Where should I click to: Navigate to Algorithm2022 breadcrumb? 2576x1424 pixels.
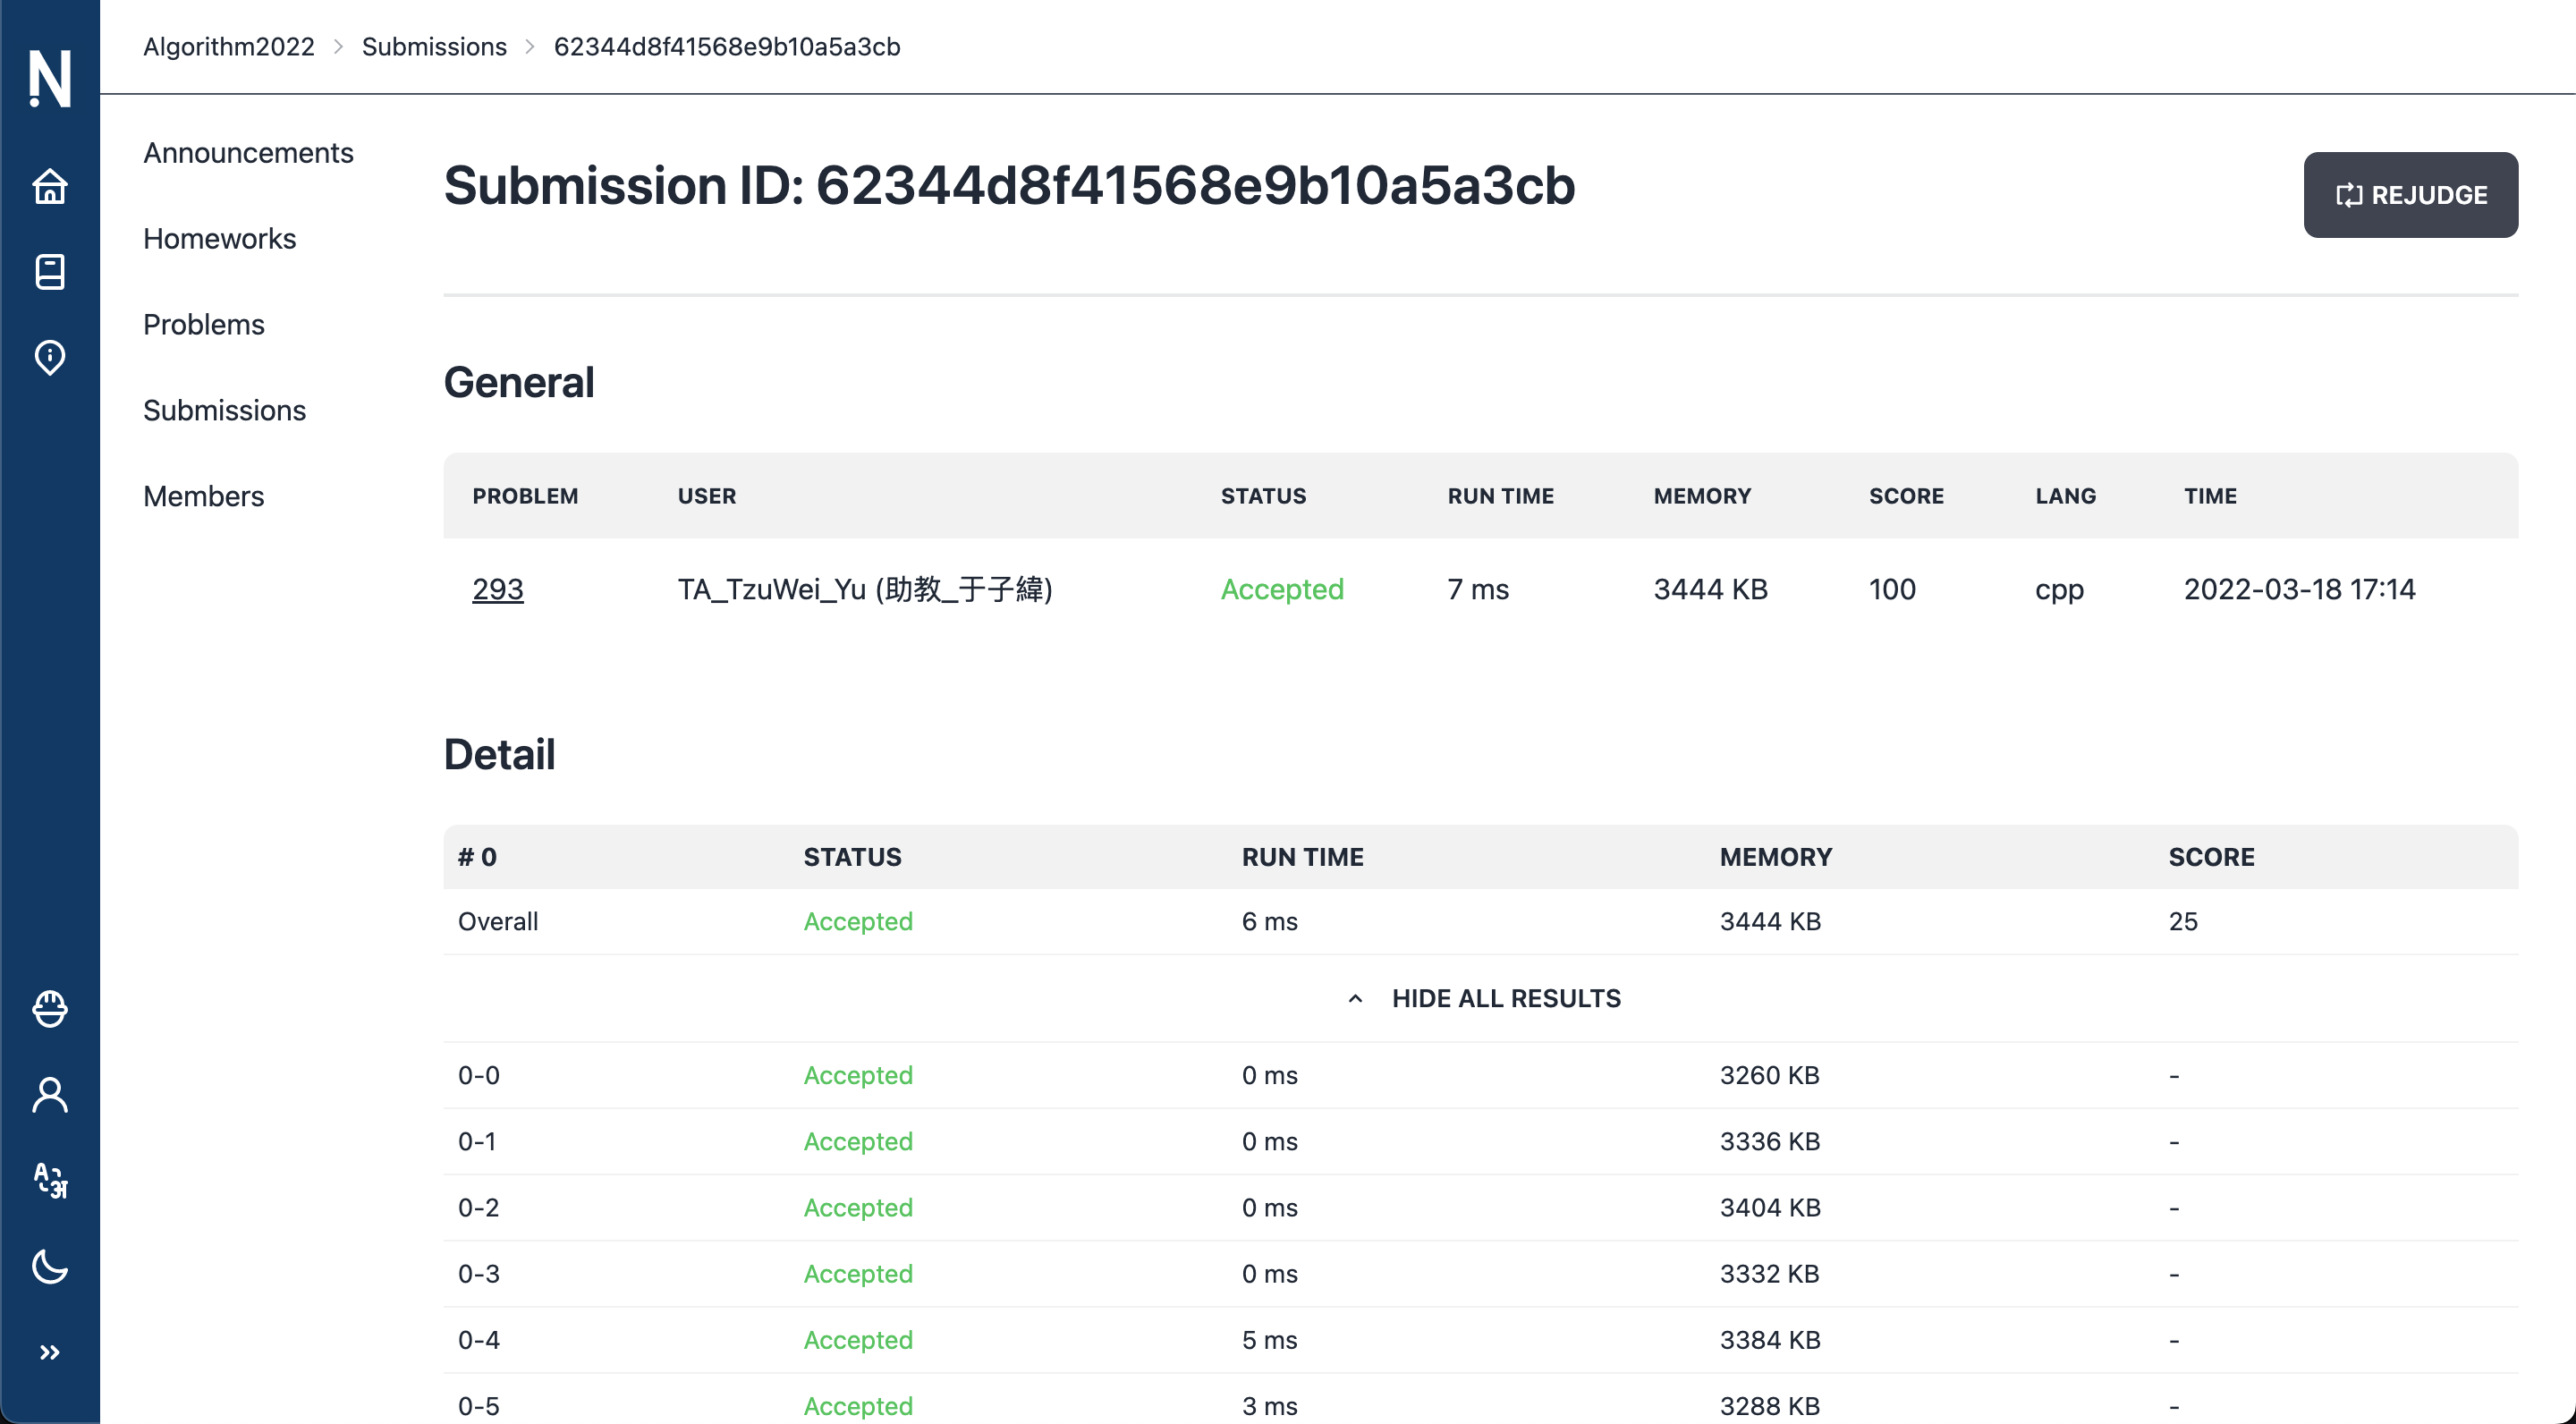pyautogui.click(x=228, y=47)
